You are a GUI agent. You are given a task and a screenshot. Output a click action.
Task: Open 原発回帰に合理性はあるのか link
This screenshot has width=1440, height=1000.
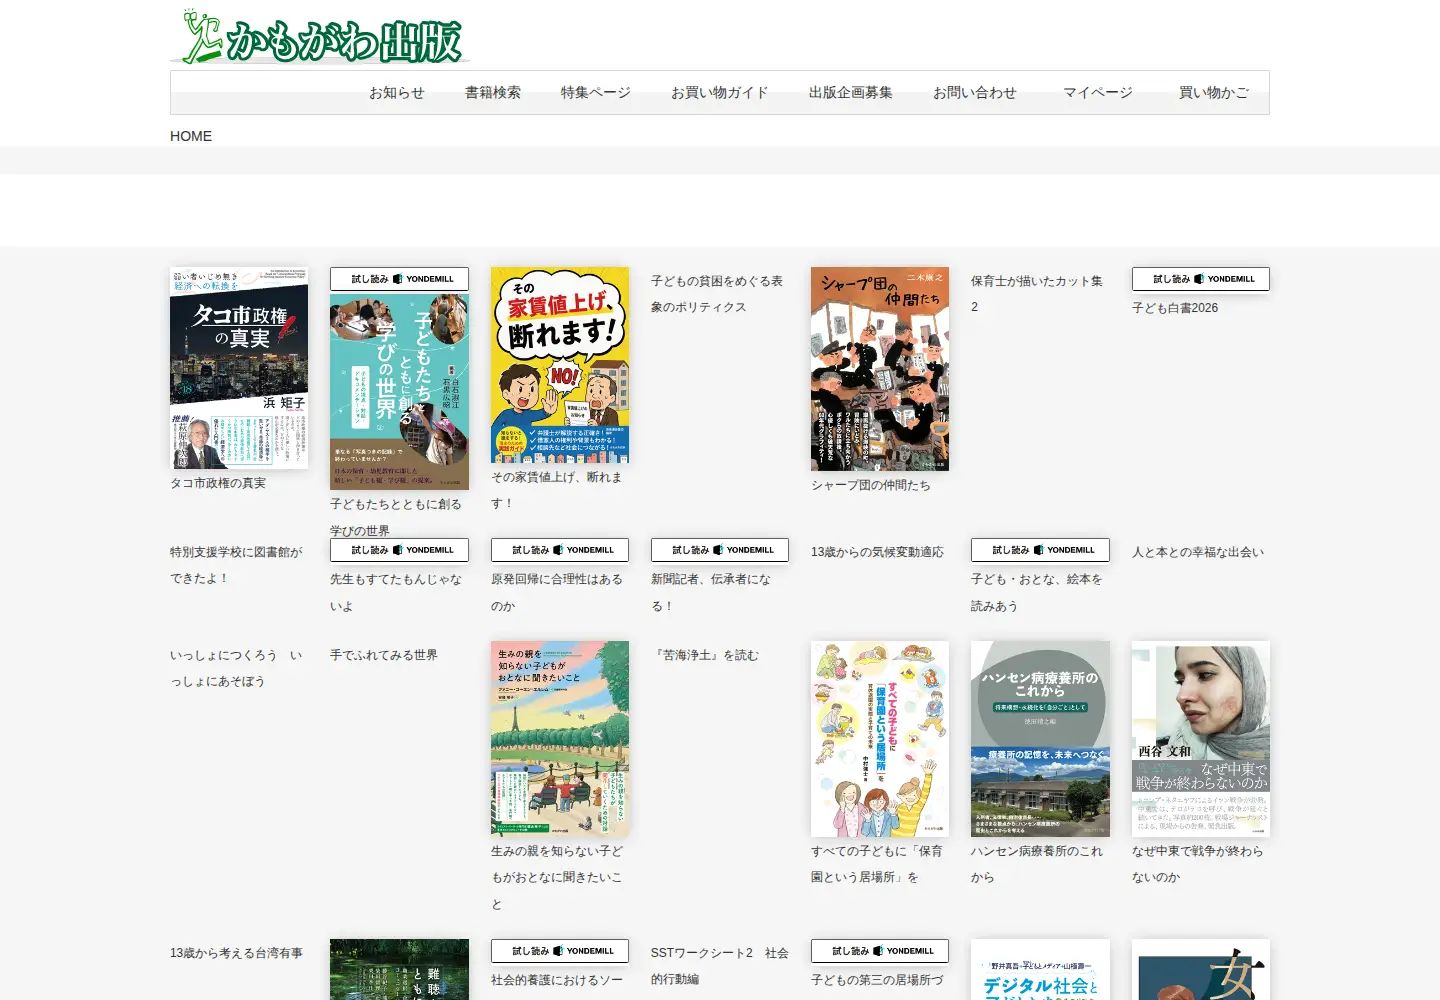(556, 593)
